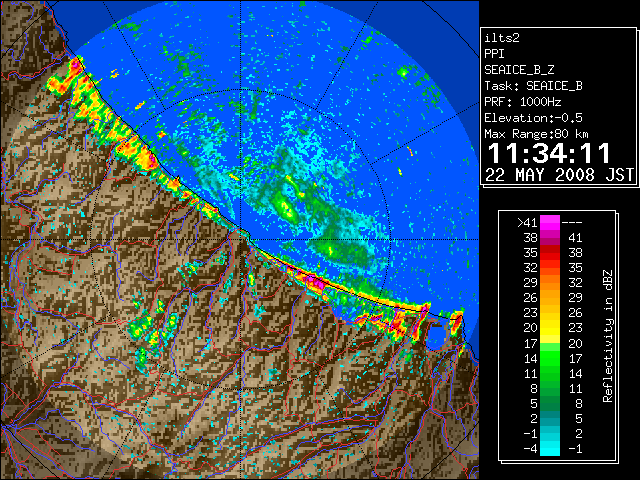Click the radar origin where dotted crosshairs intersect

pyautogui.click(x=241, y=240)
